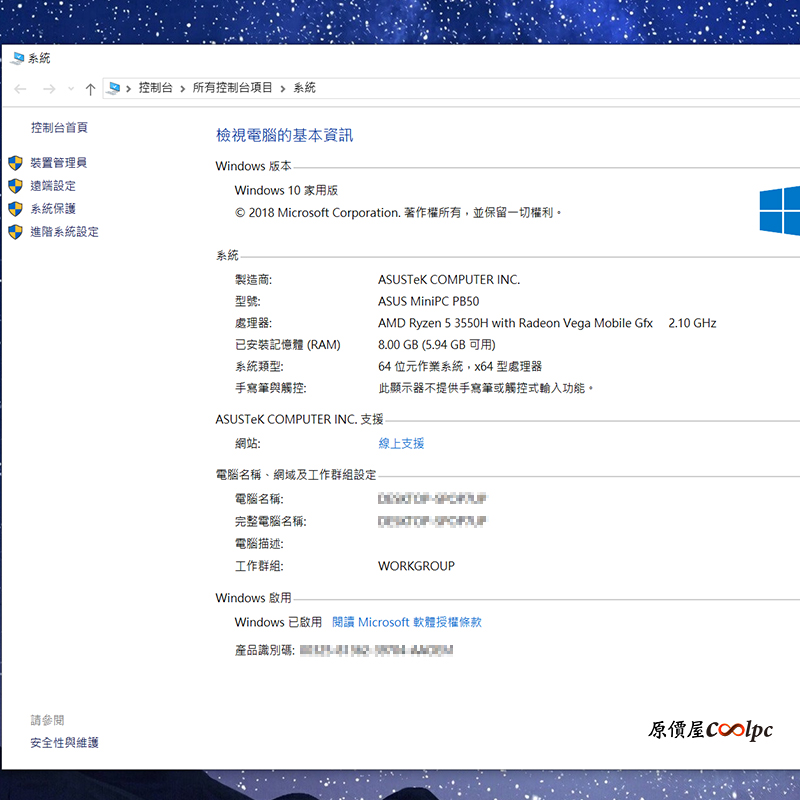Click the shield icon beside 系統保護
The width and height of the screenshot is (800, 800).
[15, 209]
